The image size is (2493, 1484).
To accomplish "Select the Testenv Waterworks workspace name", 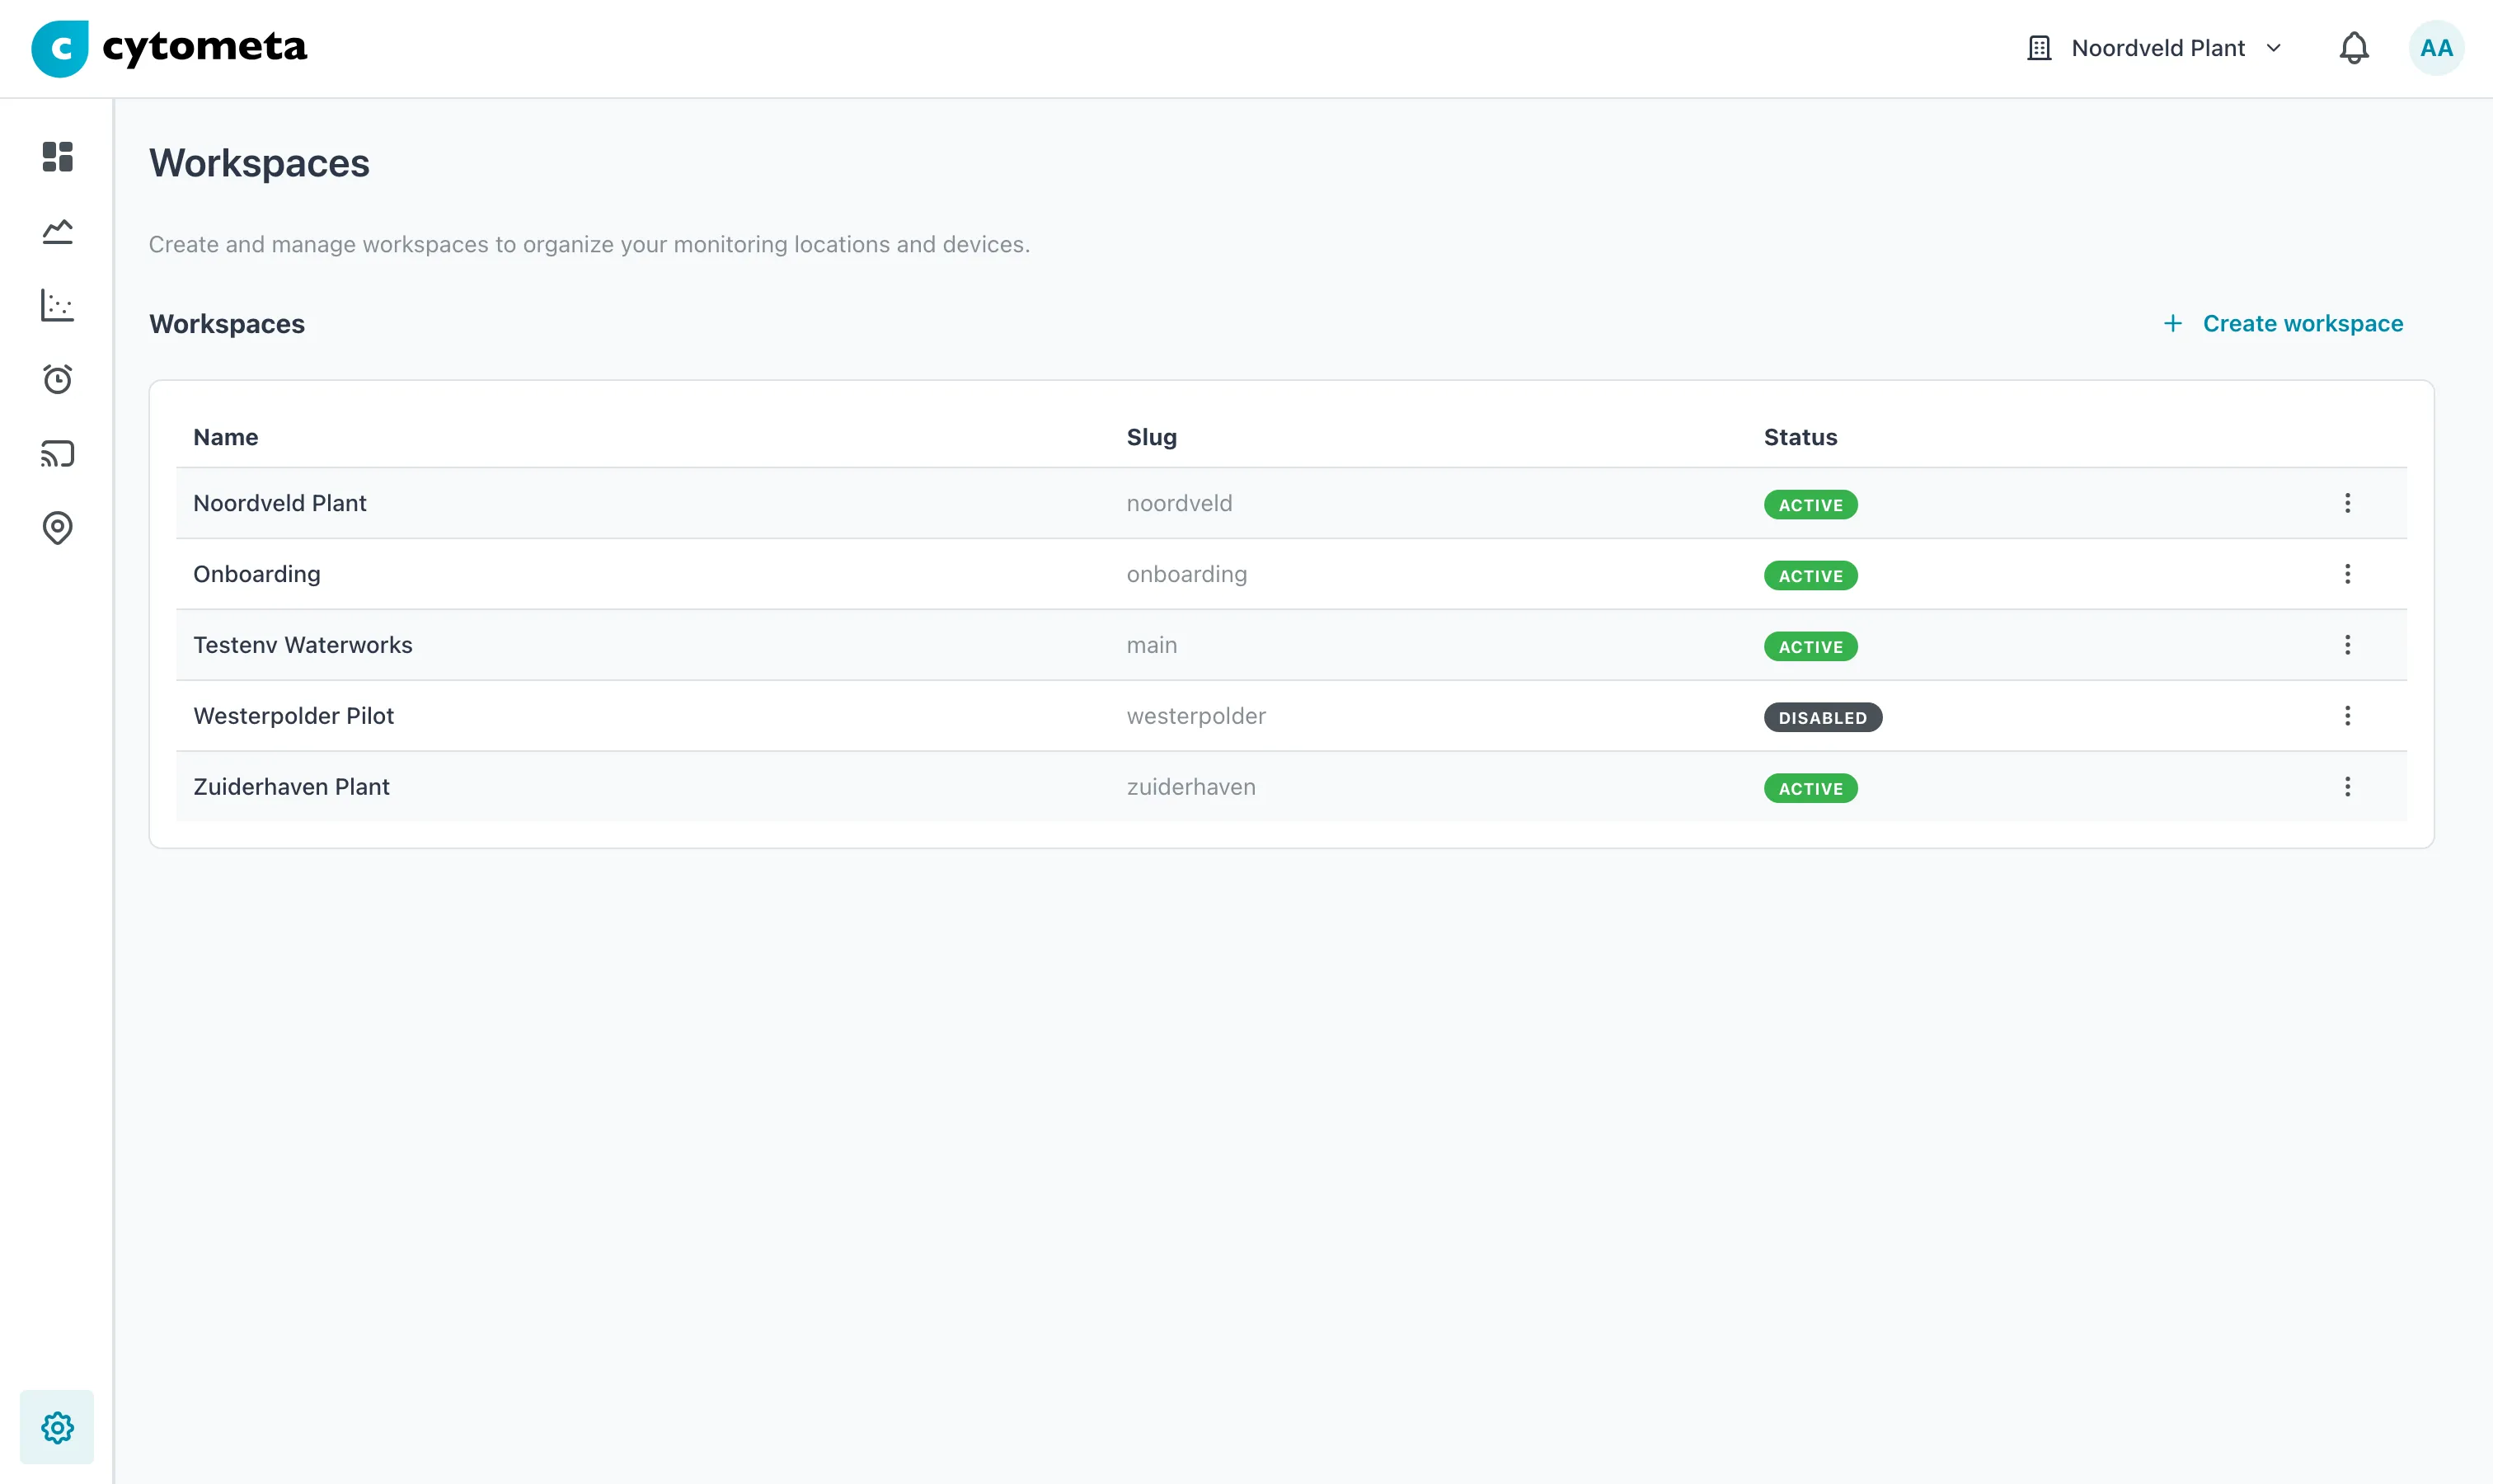I will (x=303, y=645).
